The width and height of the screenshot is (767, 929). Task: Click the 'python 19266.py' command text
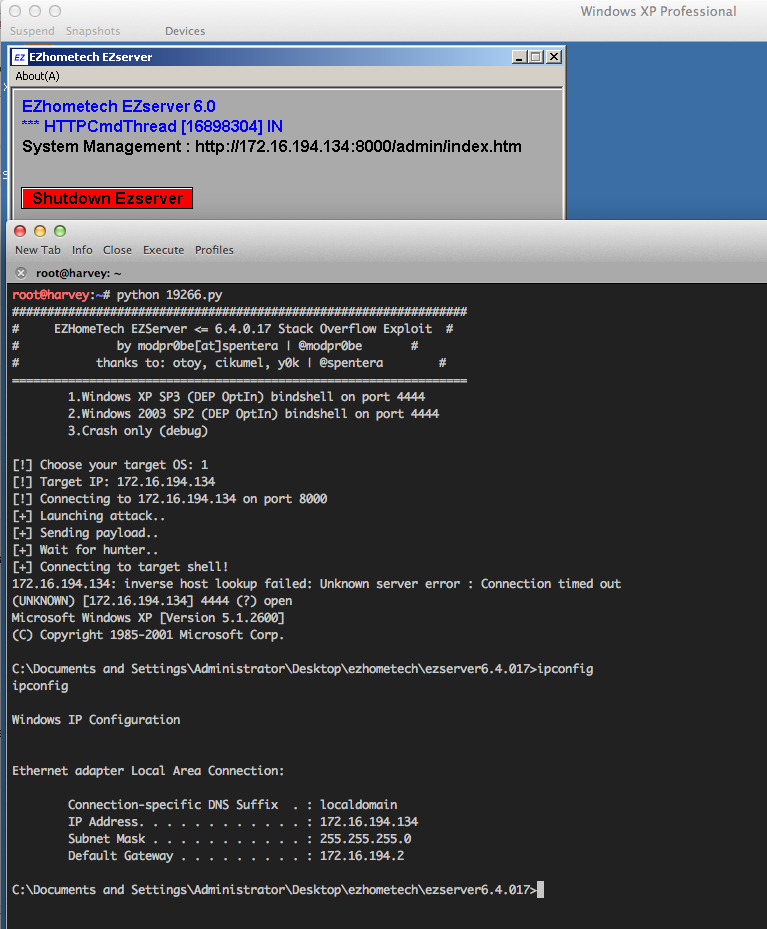[x=169, y=295]
